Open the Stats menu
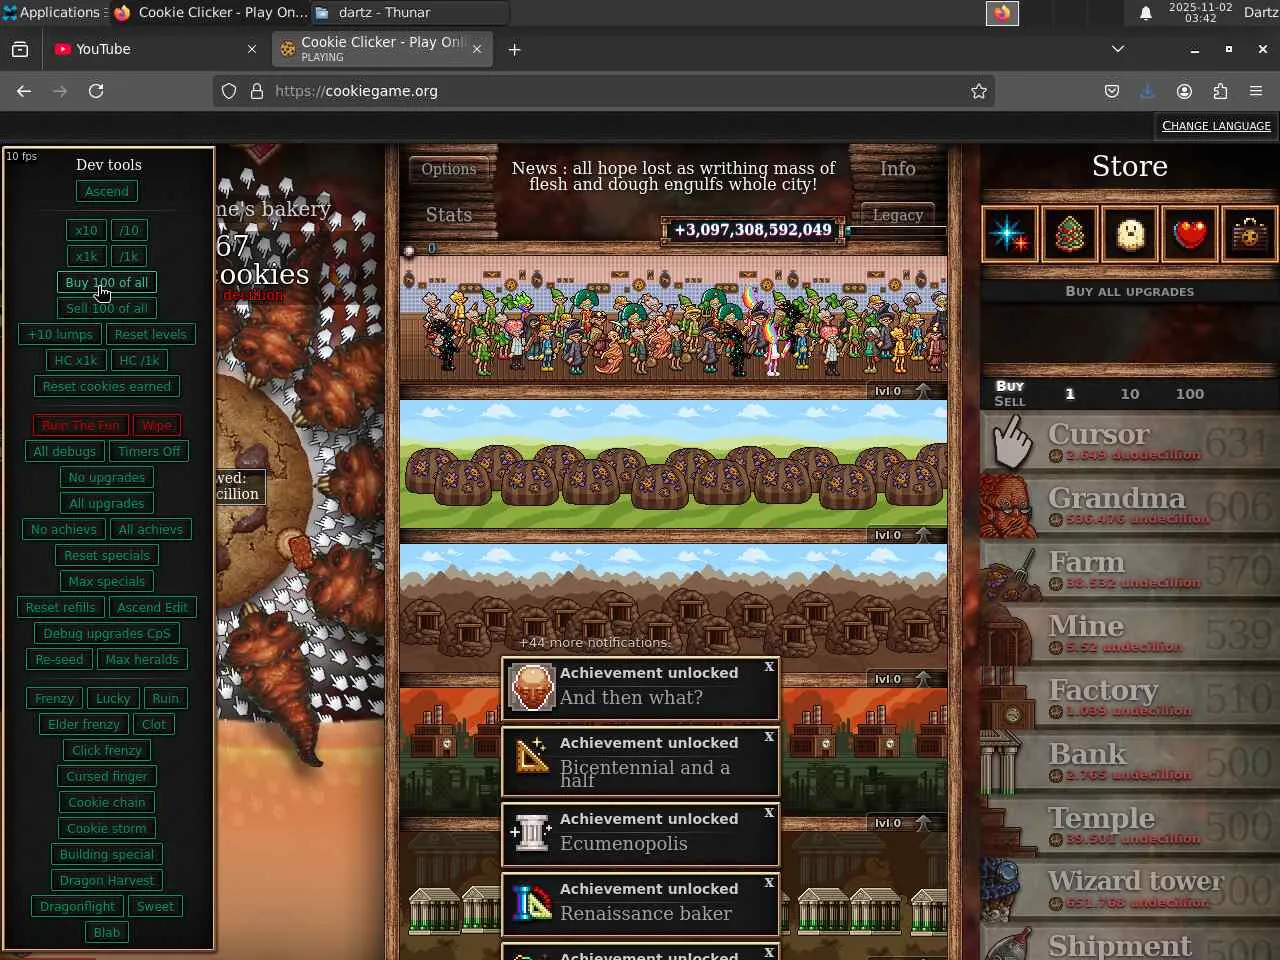The height and width of the screenshot is (960, 1280). coord(449,215)
